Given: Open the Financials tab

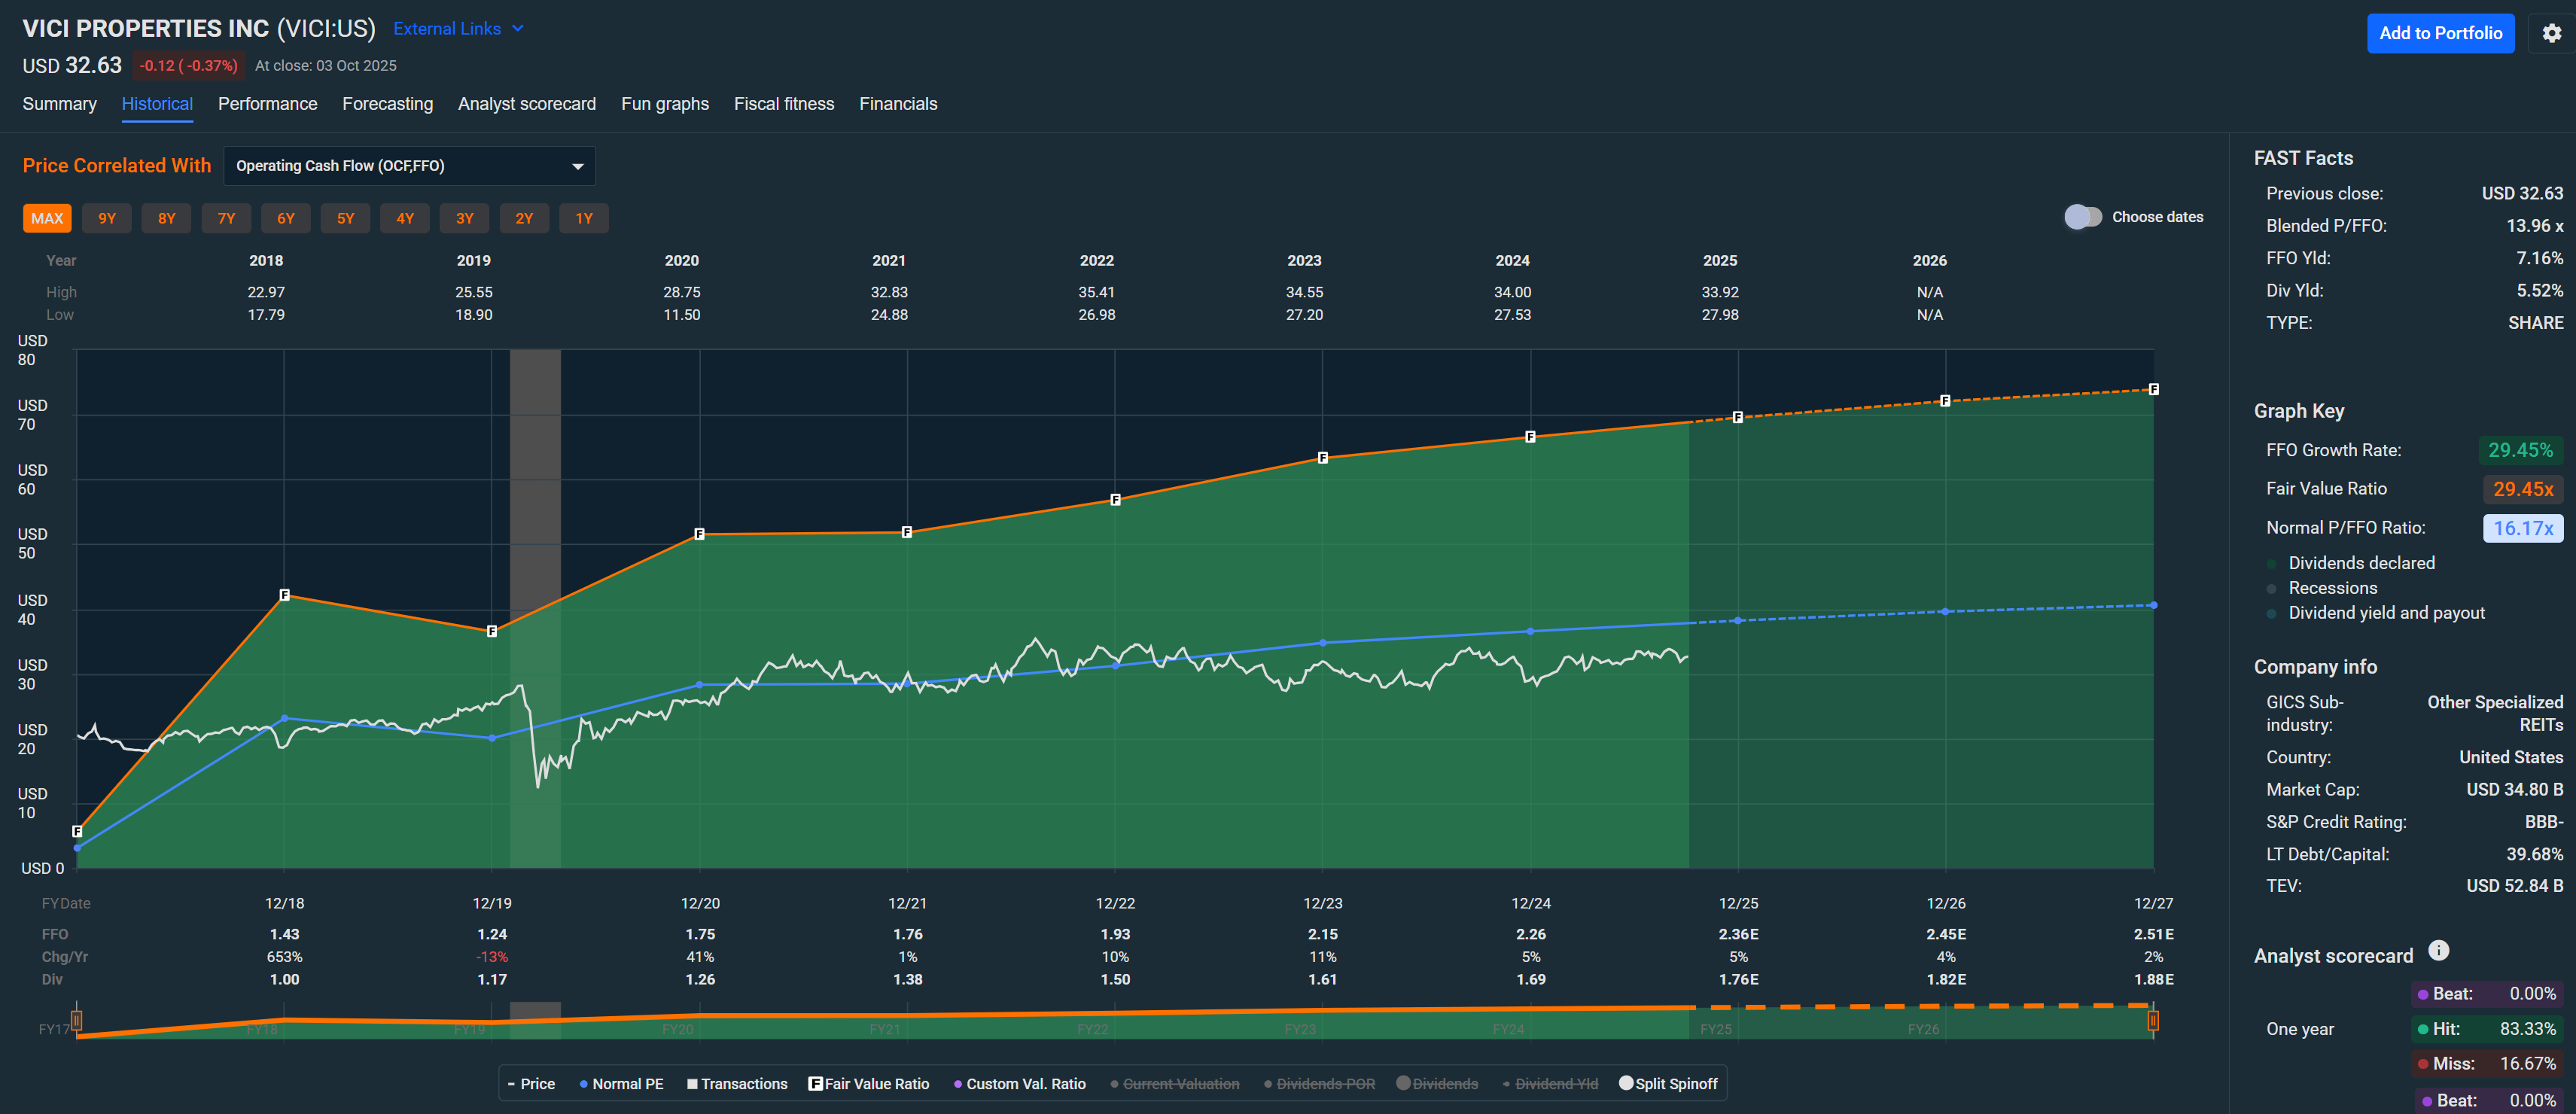Looking at the screenshot, I should (x=898, y=103).
